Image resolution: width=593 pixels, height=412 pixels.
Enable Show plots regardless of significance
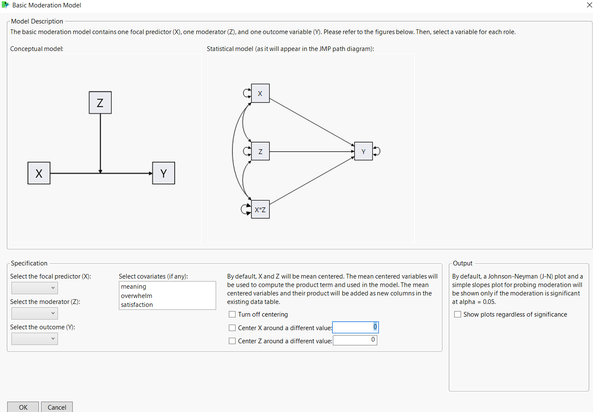point(458,314)
